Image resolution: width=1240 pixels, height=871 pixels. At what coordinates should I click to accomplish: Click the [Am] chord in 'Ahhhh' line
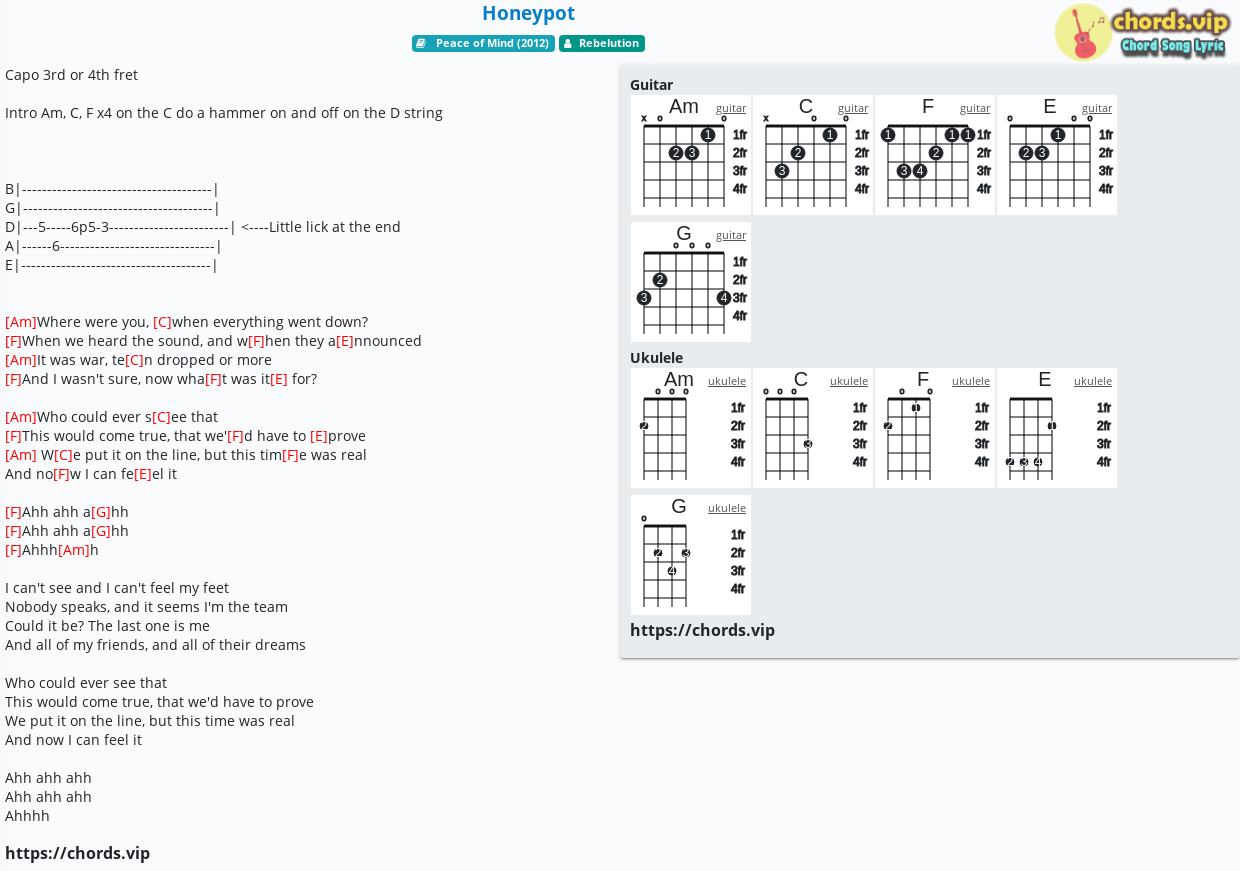(x=74, y=550)
